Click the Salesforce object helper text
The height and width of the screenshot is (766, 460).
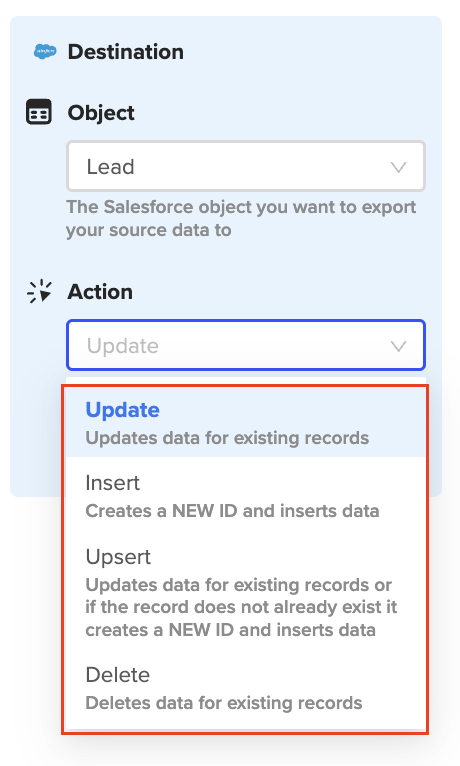point(241,218)
